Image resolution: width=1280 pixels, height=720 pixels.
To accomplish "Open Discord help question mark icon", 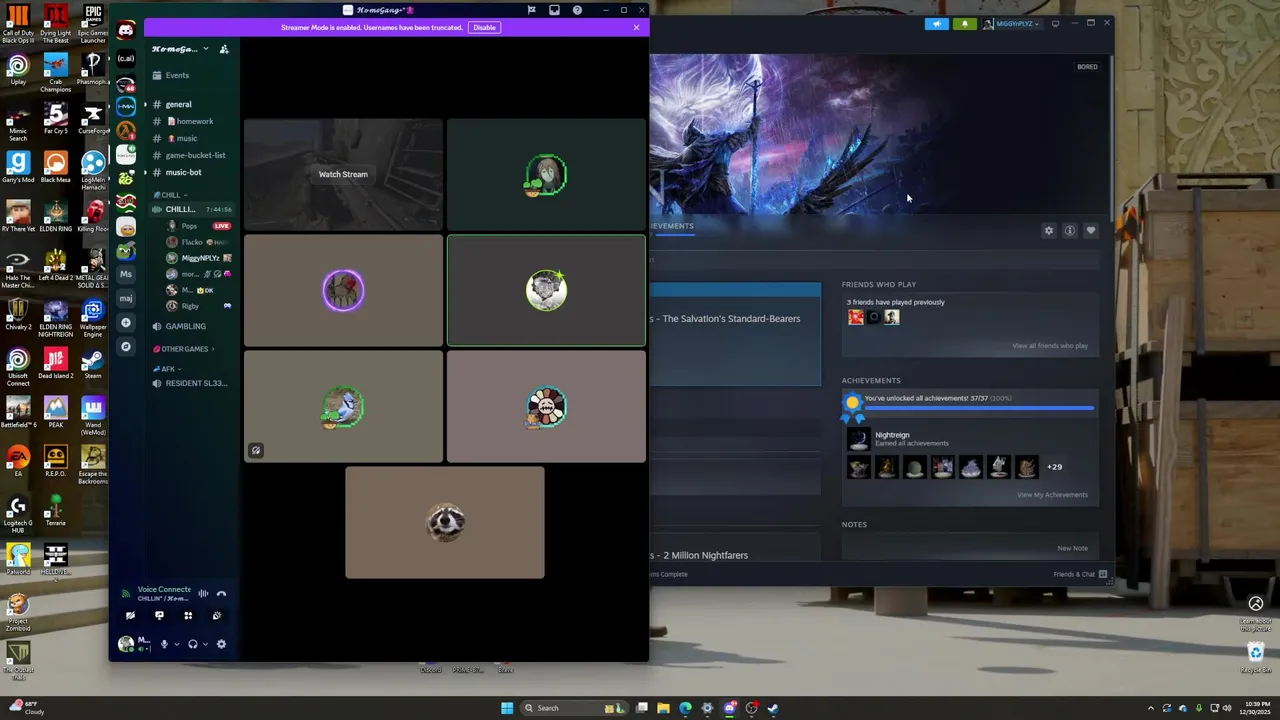I will pyautogui.click(x=577, y=10).
